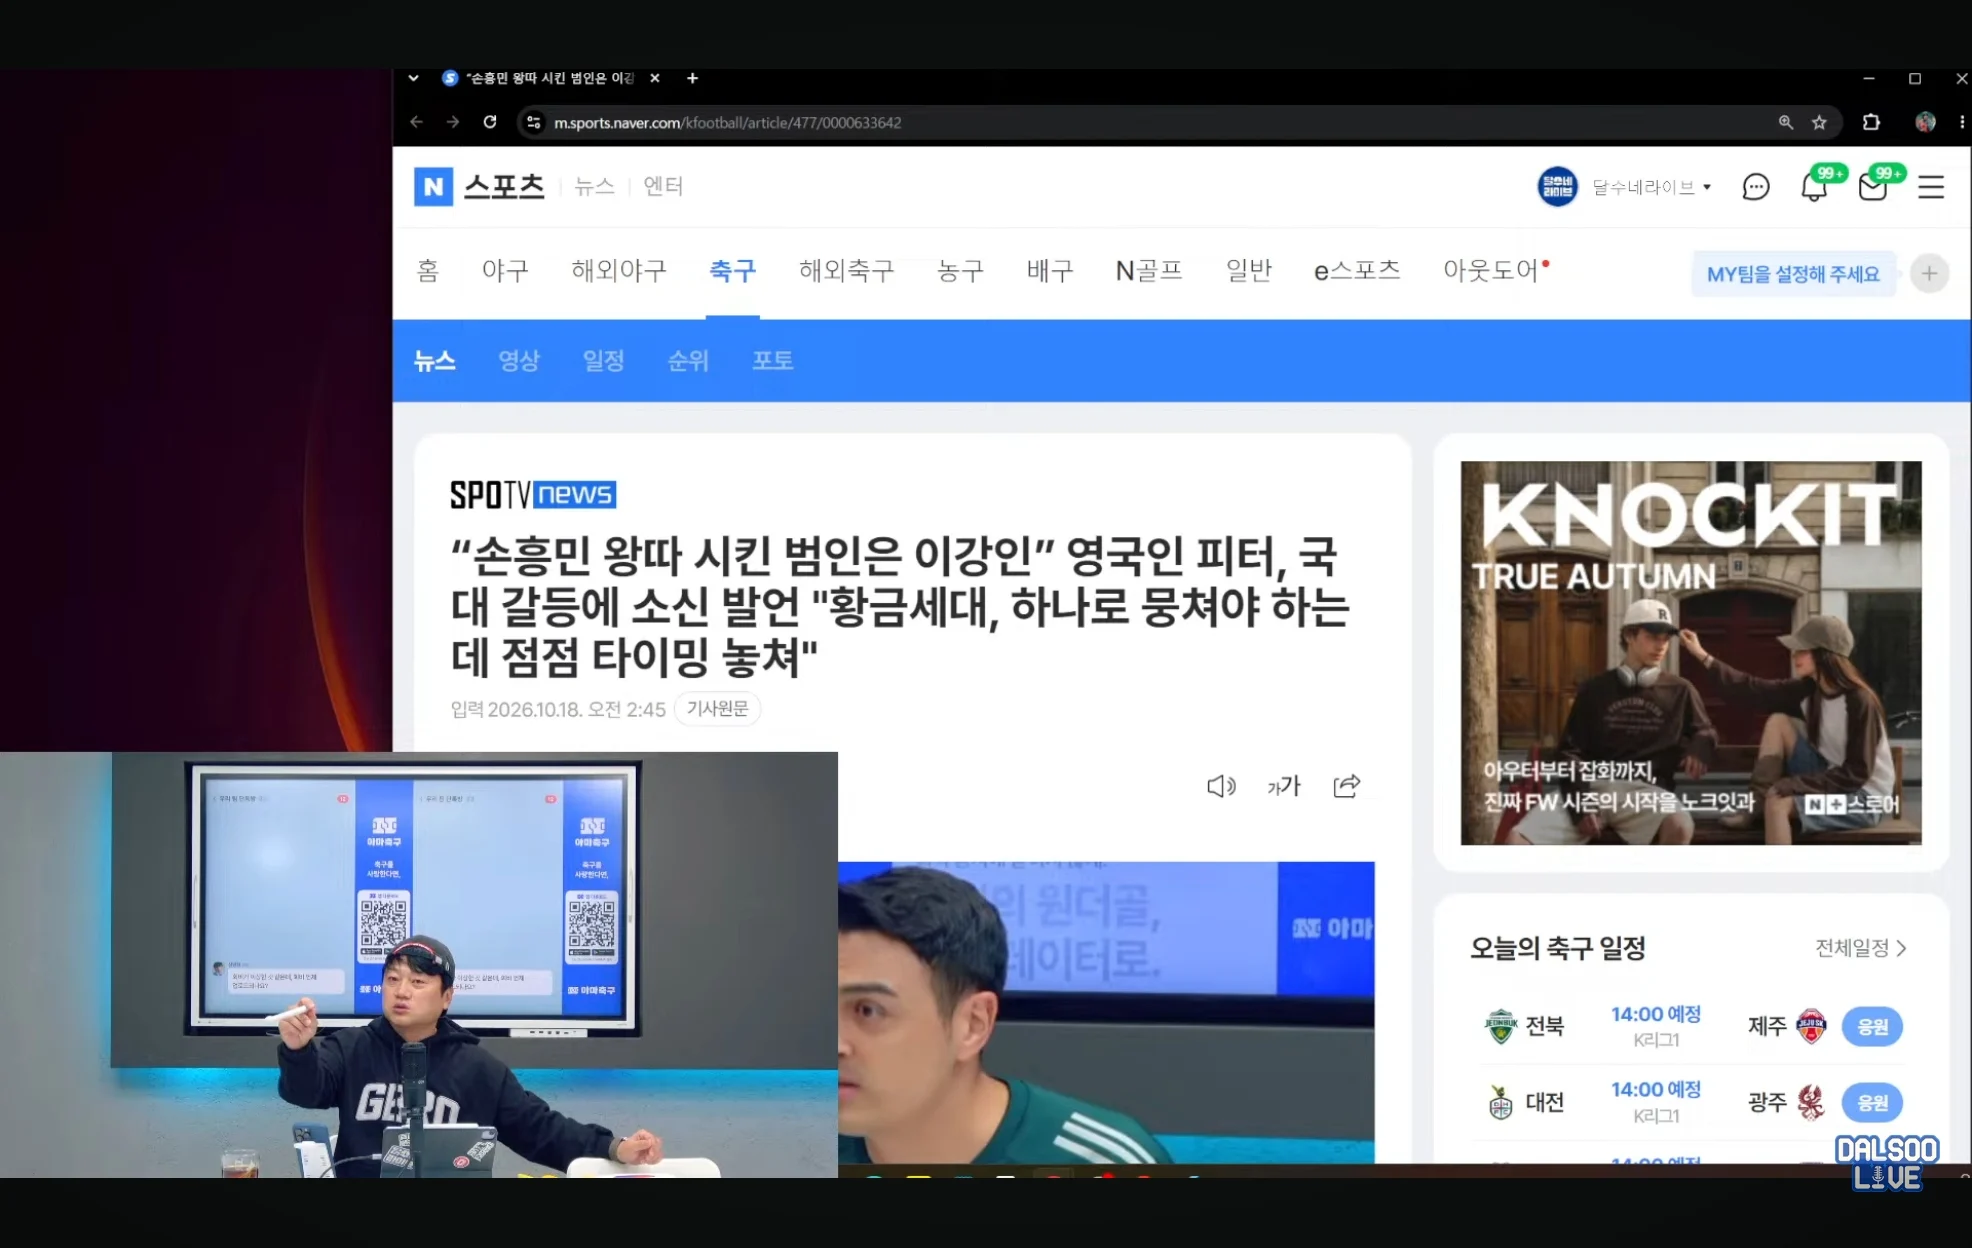Click the 기사원문 original article button
The height and width of the screenshot is (1248, 1972).
point(717,709)
